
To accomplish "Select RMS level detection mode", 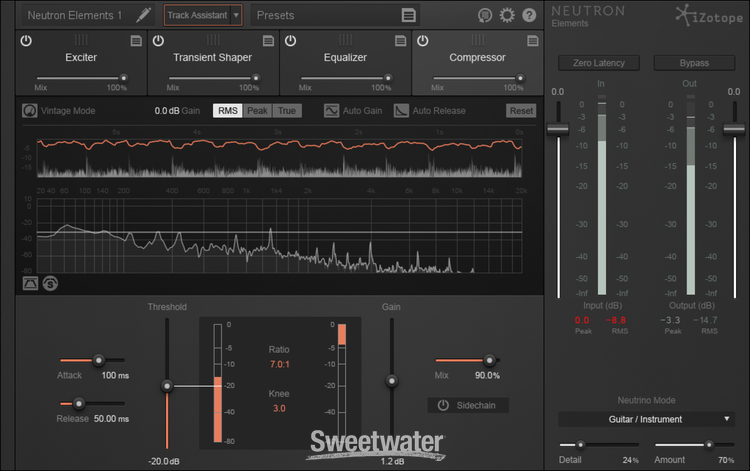I will [228, 111].
